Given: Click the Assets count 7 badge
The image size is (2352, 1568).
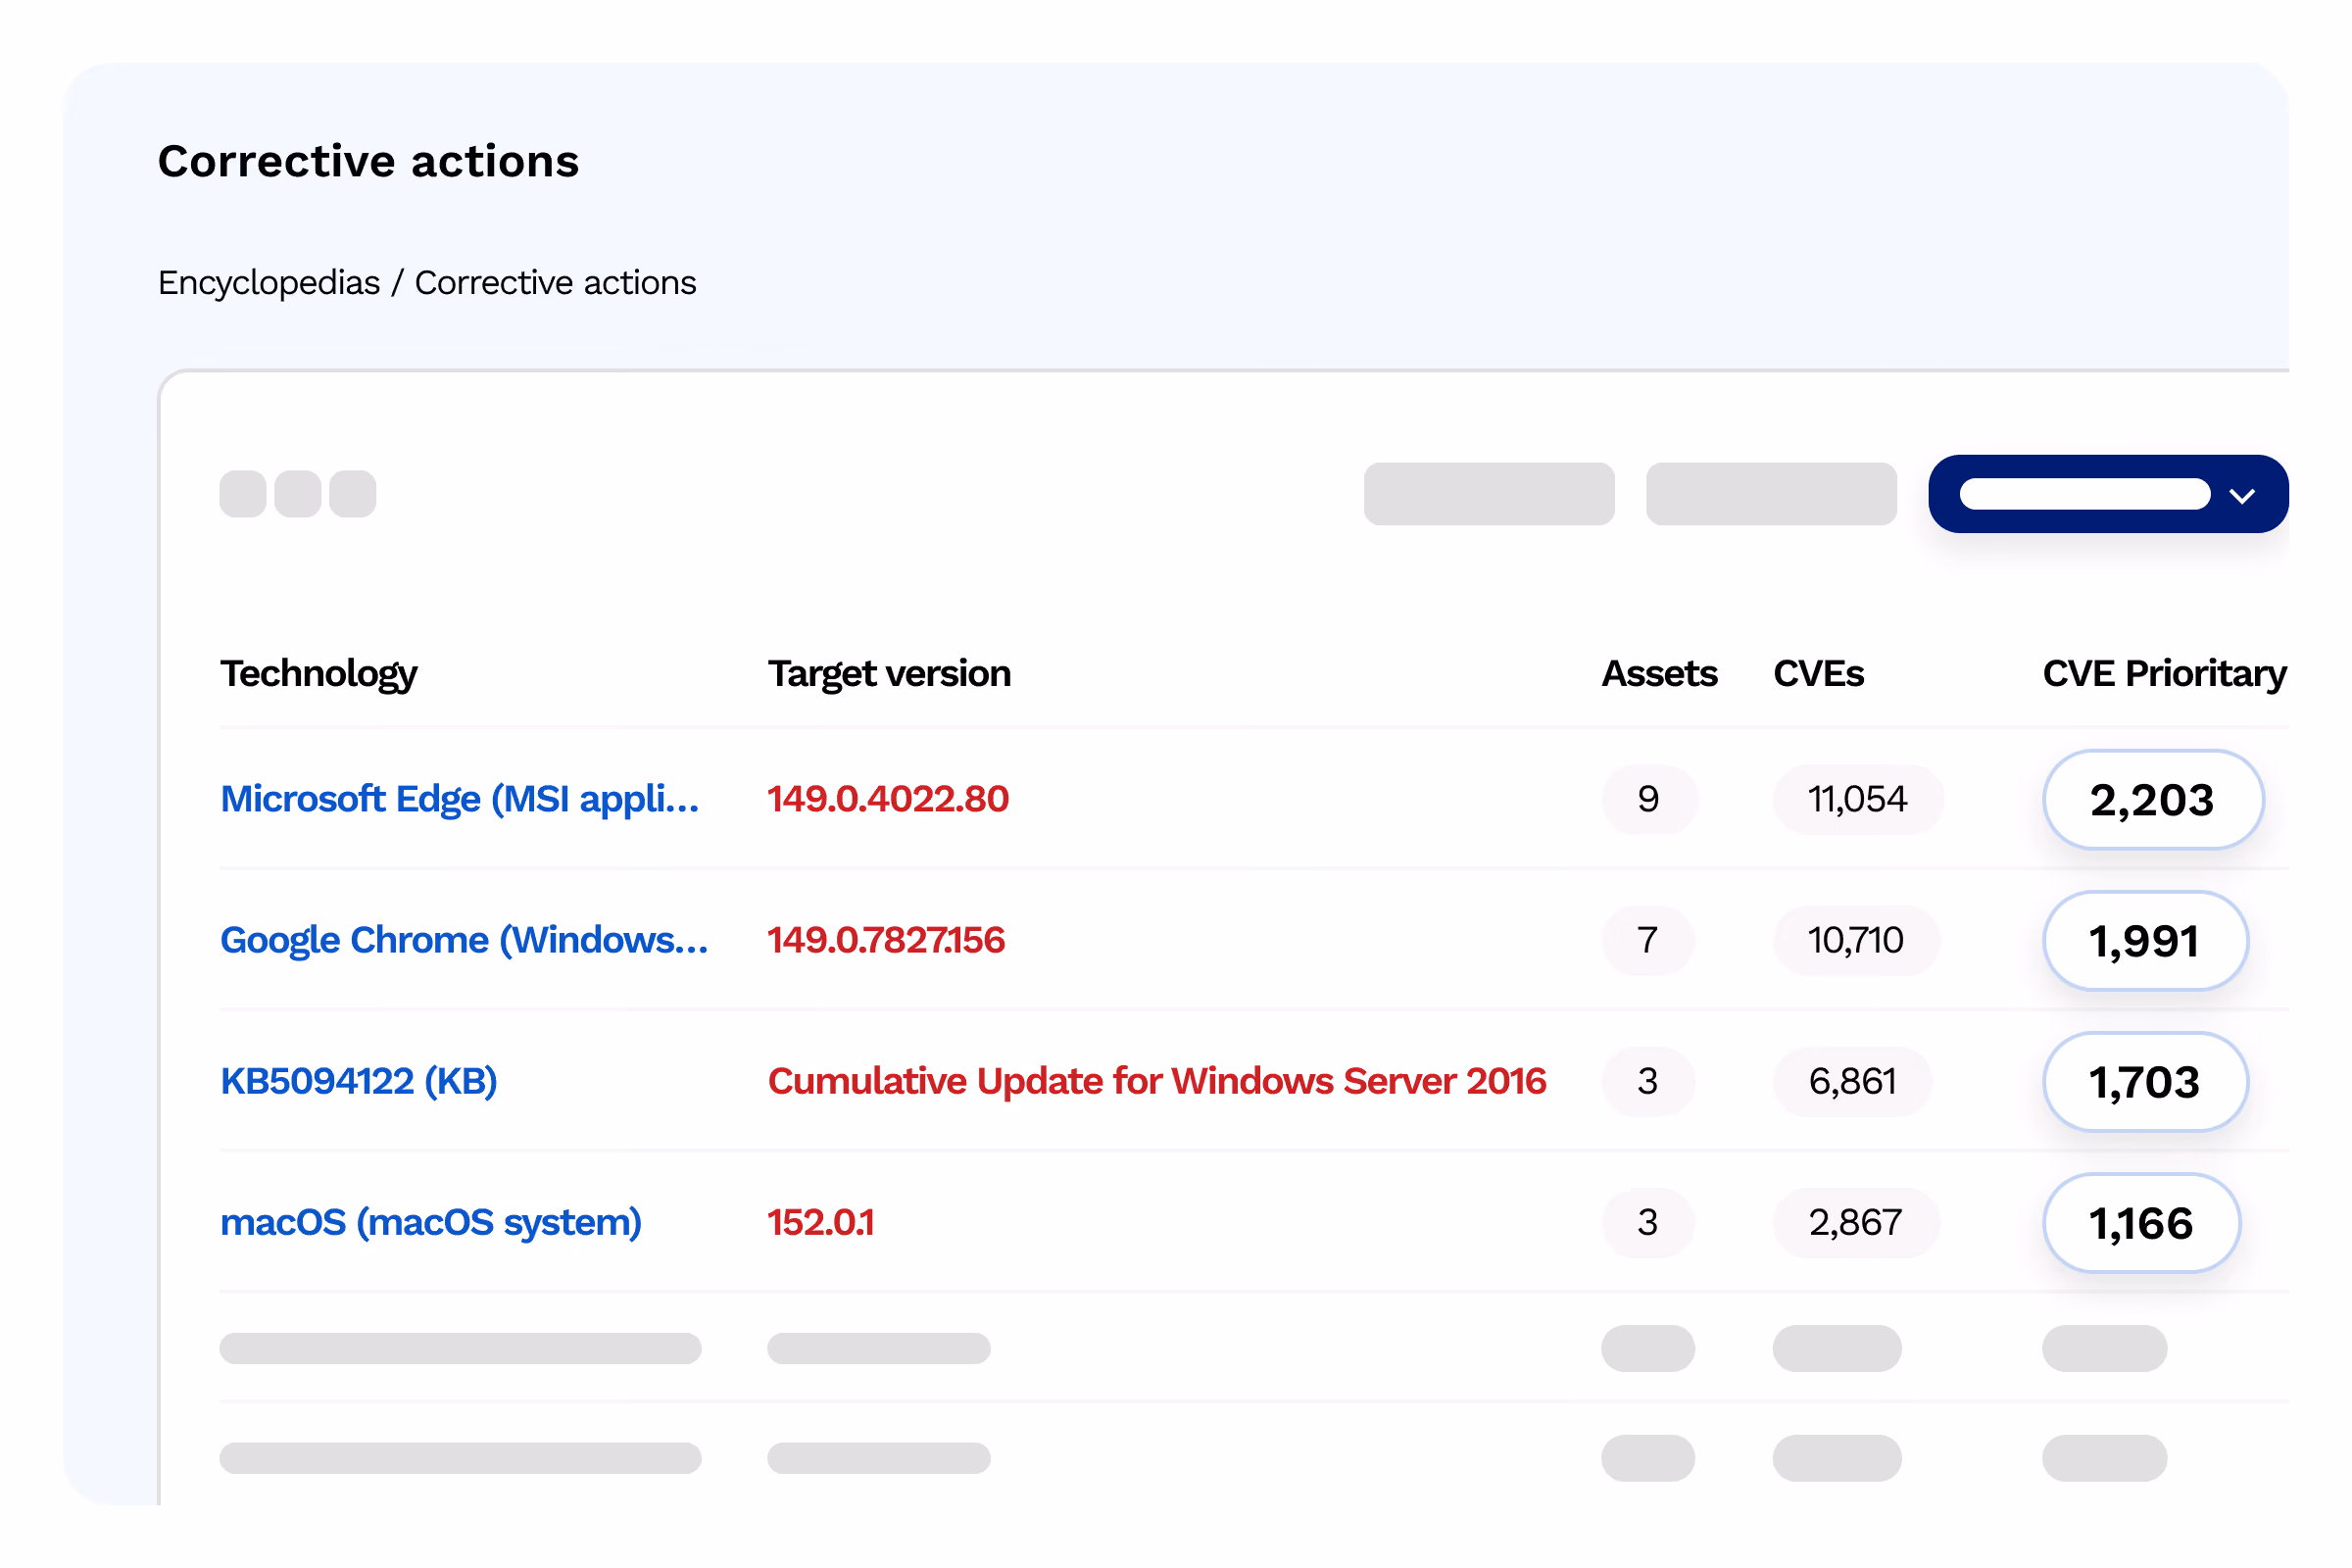Looking at the screenshot, I should 1648,940.
